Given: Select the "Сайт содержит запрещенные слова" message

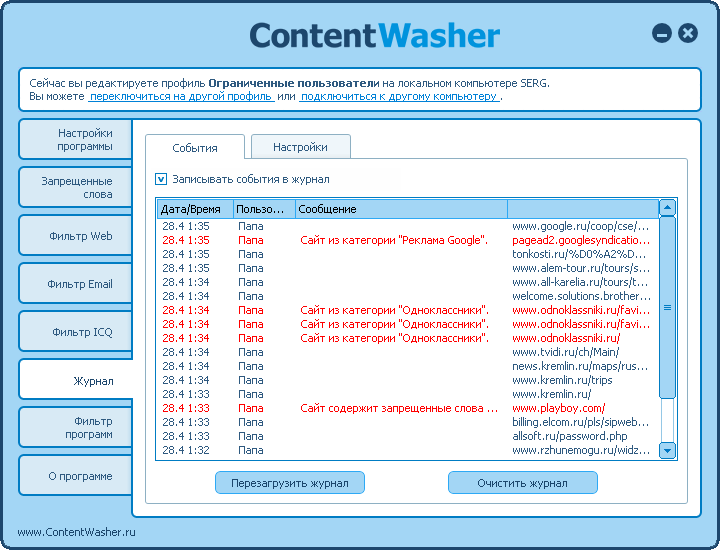Looking at the screenshot, I should (x=399, y=408).
